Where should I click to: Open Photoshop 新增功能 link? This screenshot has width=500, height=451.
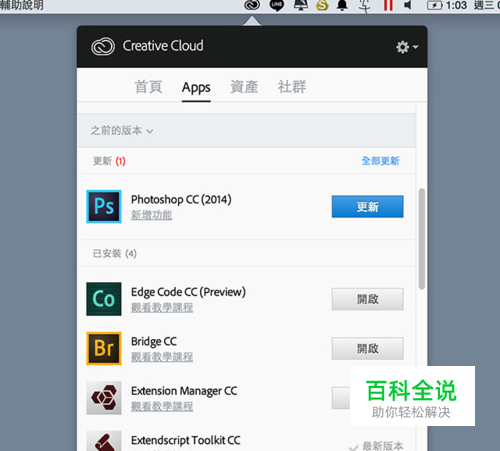point(152,215)
